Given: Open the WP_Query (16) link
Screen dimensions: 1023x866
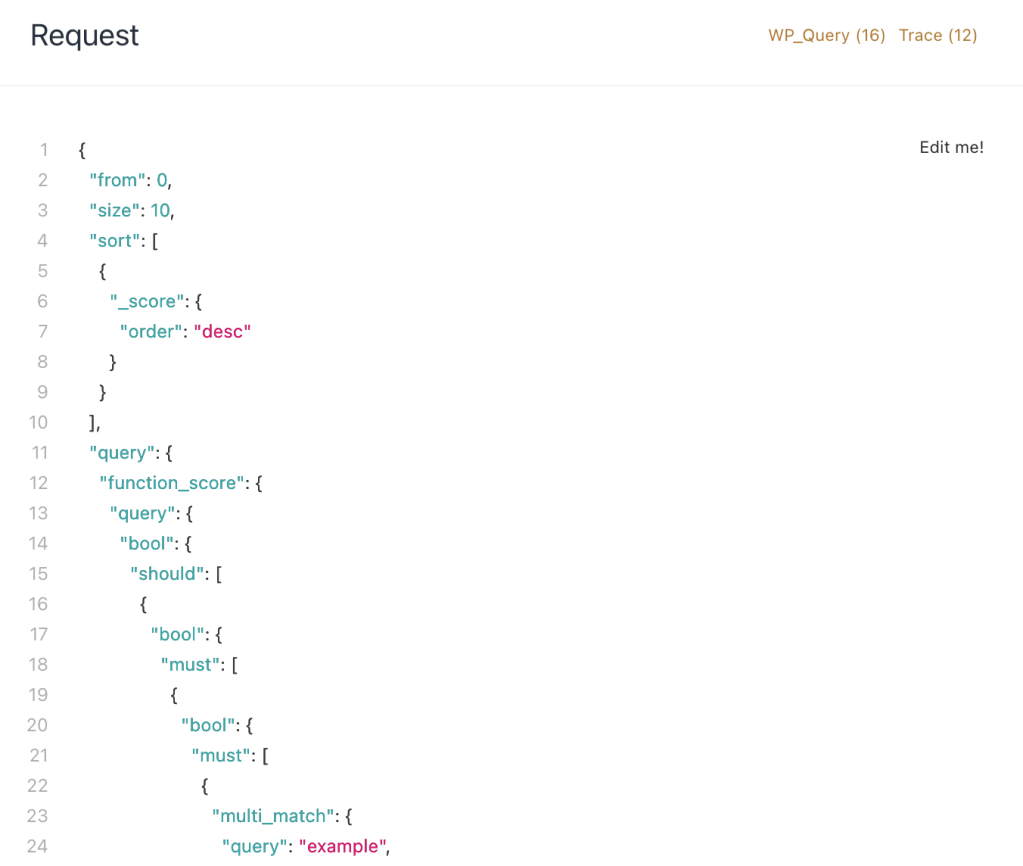Looking at the screenshot, I should tap(827, 35).
